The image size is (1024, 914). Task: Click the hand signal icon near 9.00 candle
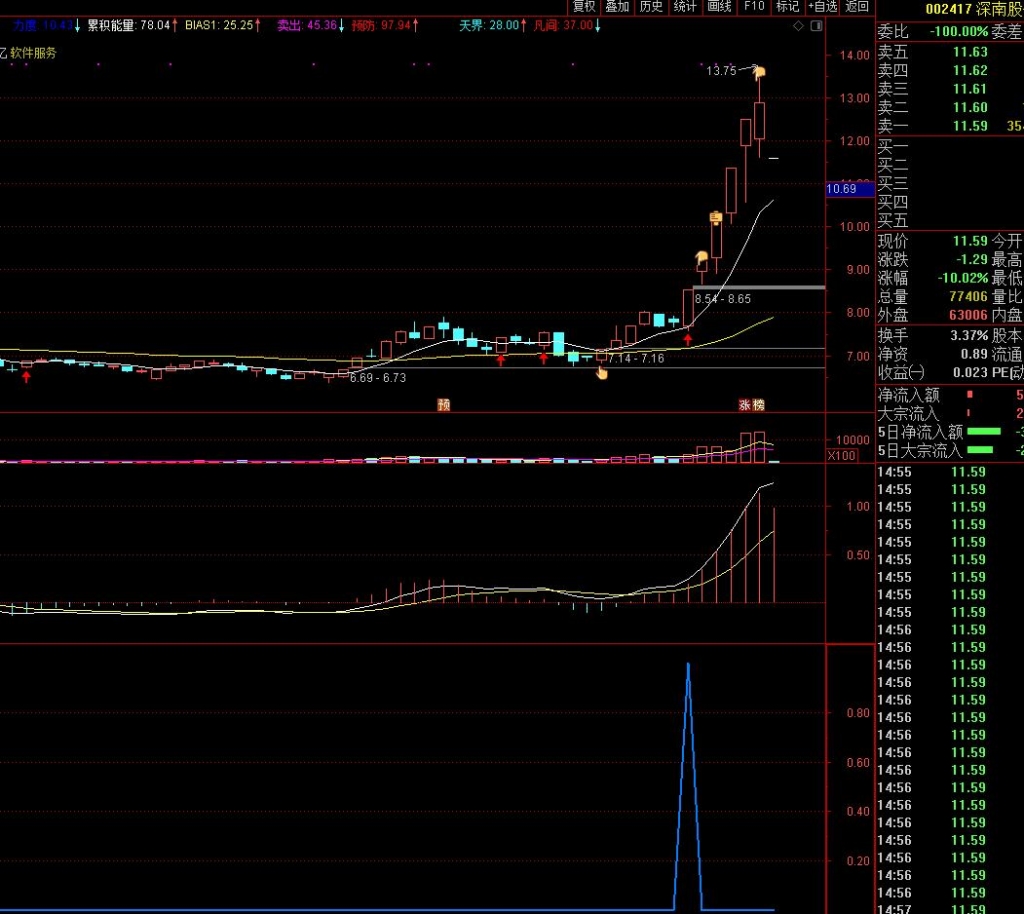702,257
